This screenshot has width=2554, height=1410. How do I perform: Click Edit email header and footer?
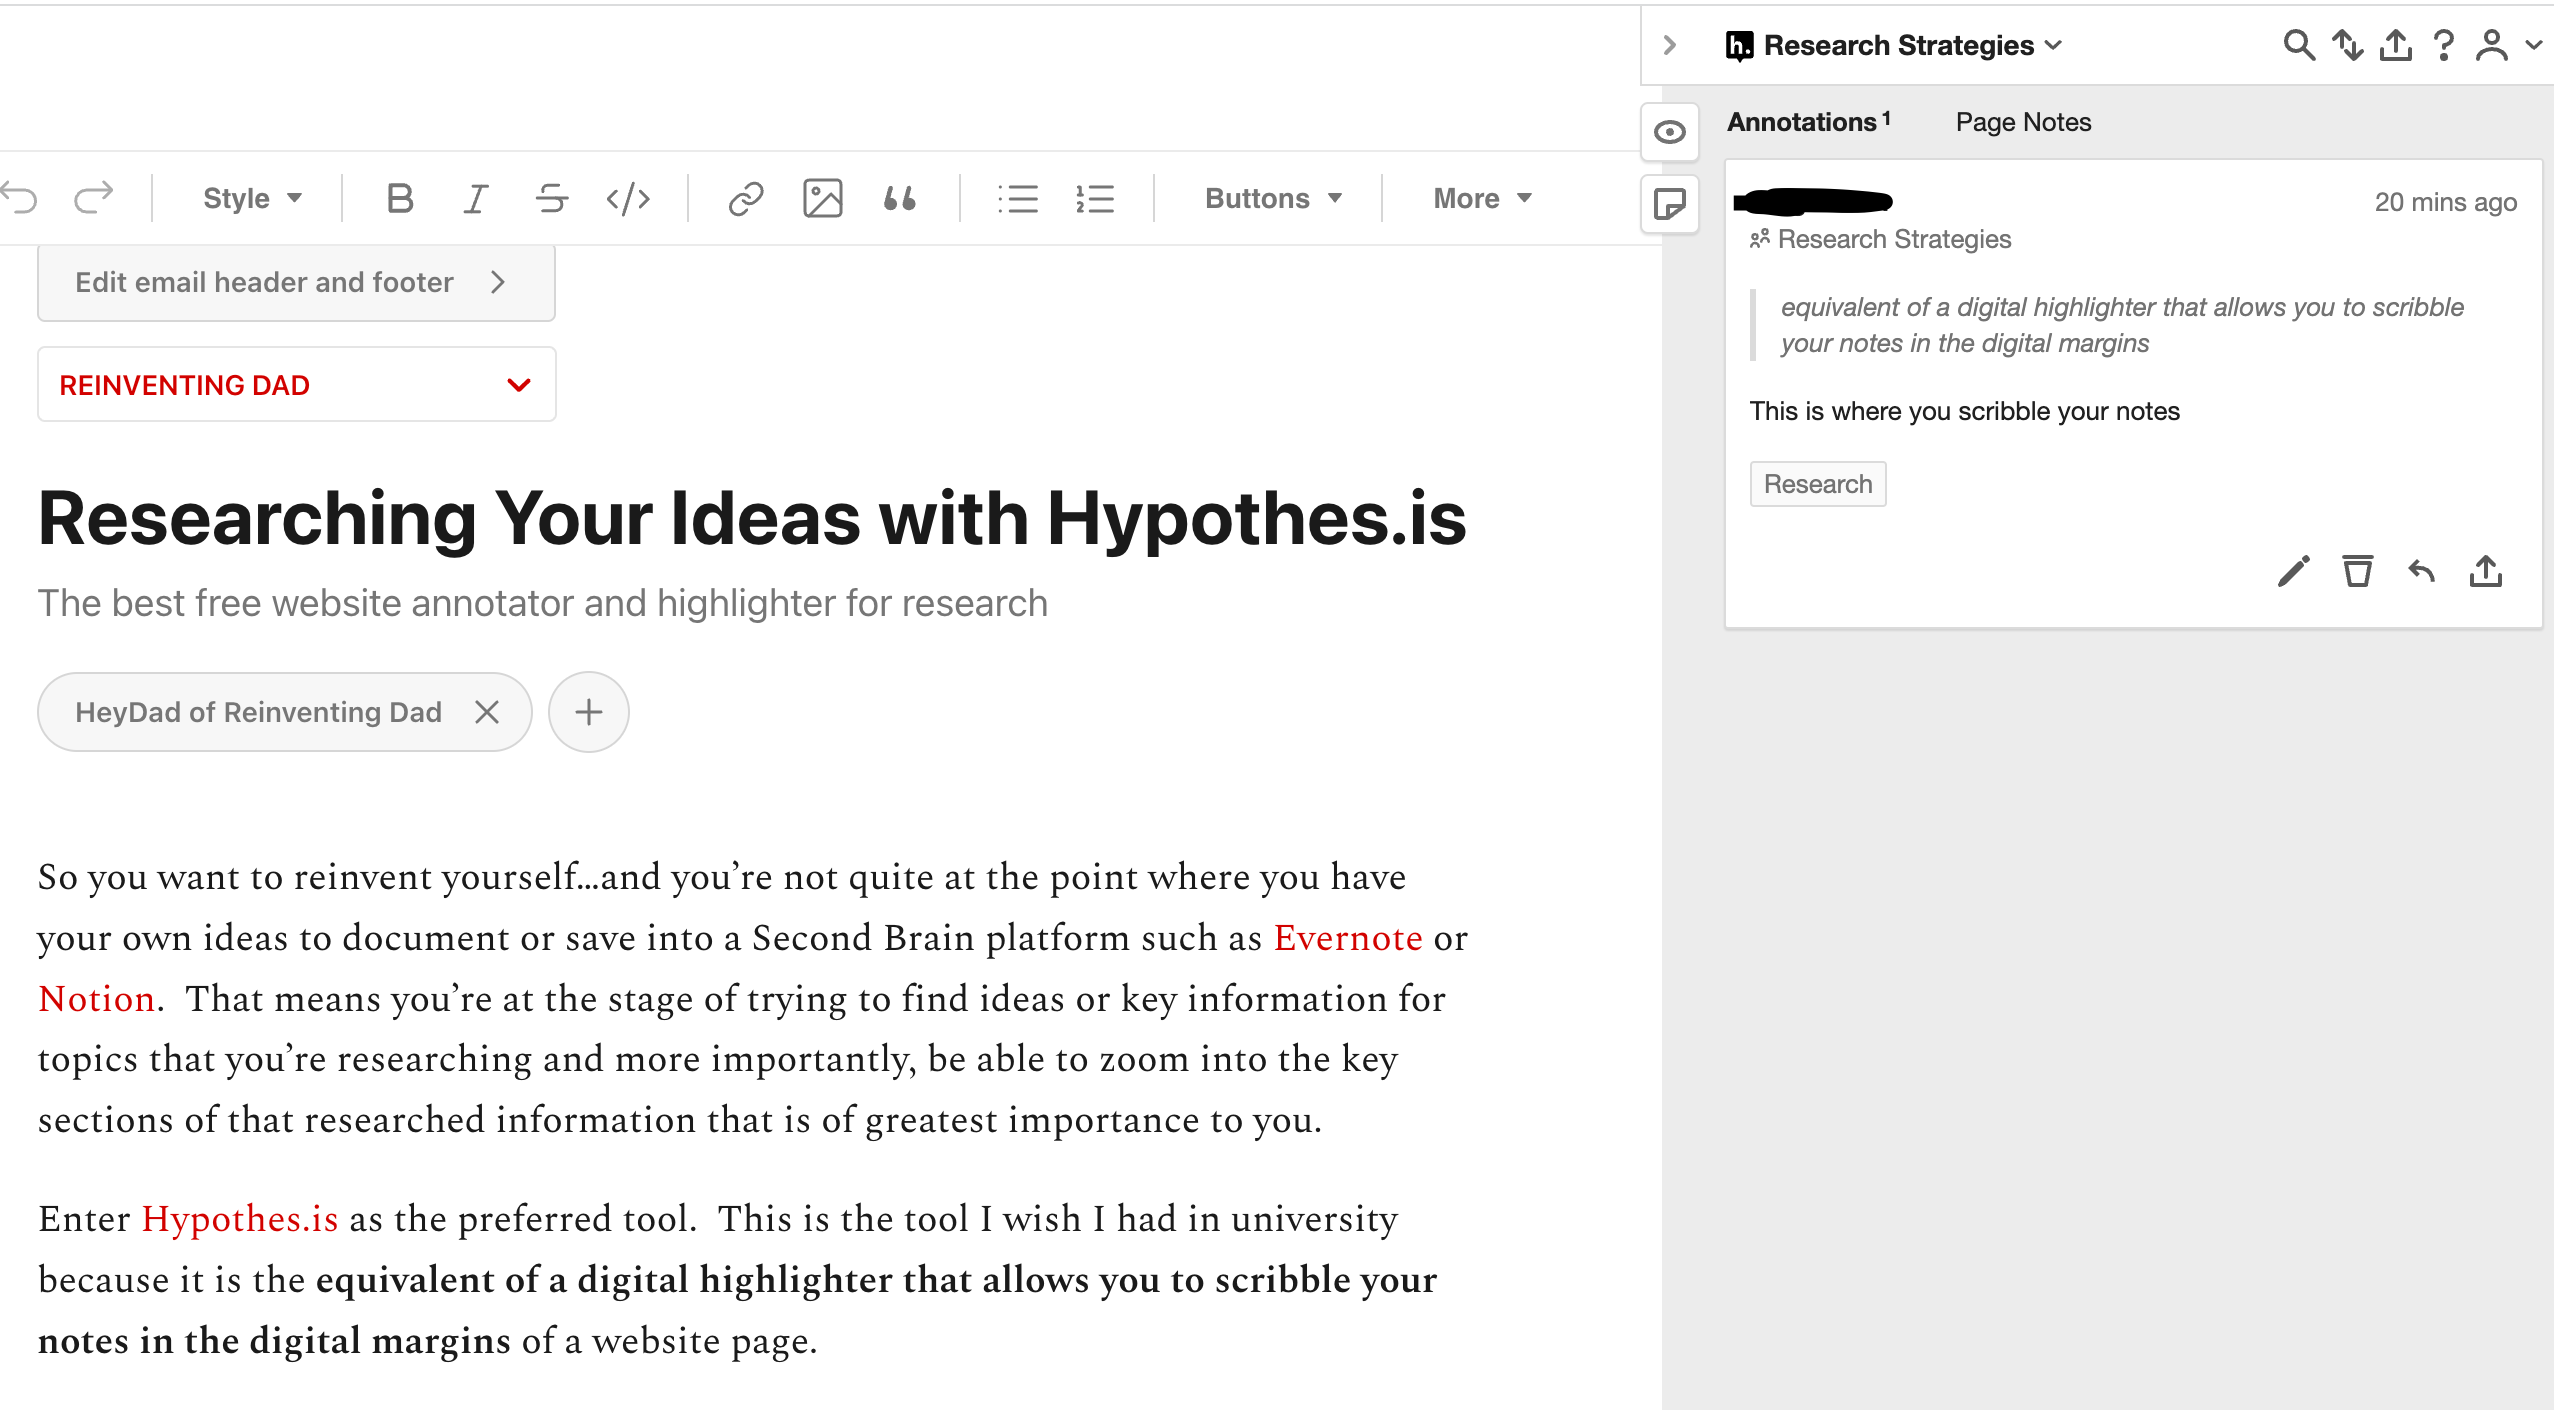click(x=296, y=283)
